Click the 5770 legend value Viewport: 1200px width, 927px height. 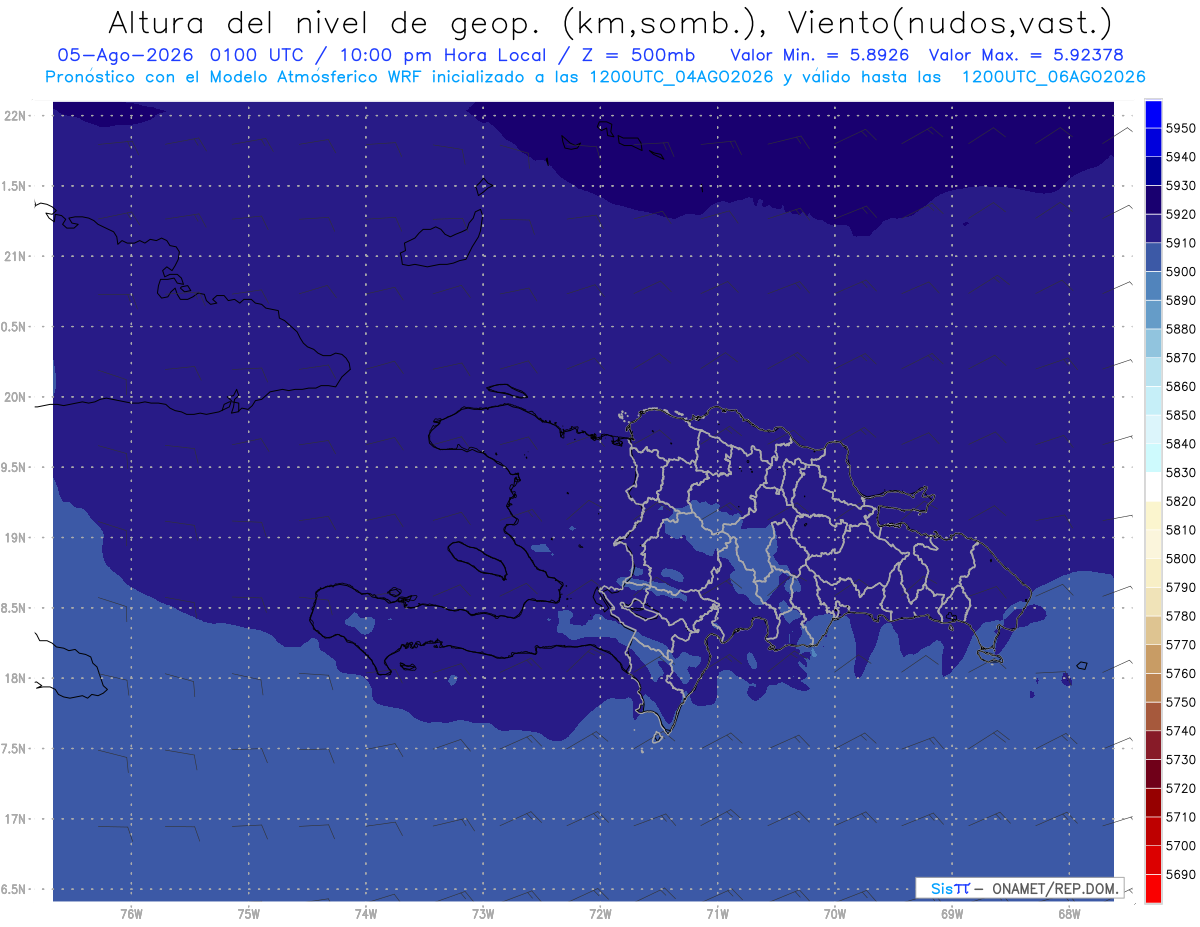coord(1180,645)
